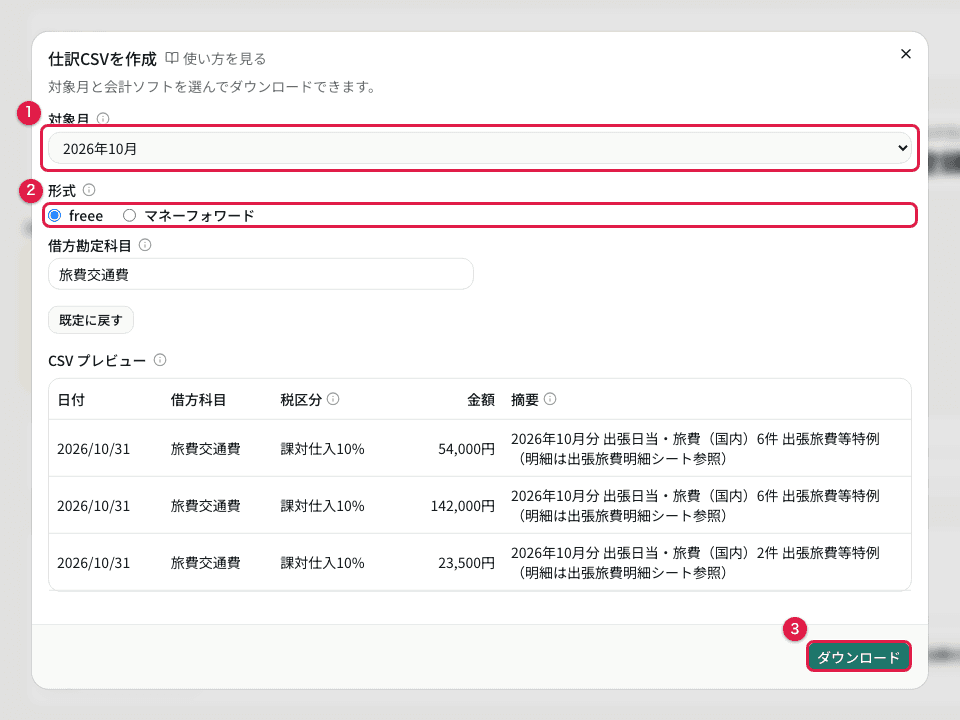Click info icon next to CSV プレビュー
The width and height of the screenshot is (960, 720).
[x=160, y=360]
